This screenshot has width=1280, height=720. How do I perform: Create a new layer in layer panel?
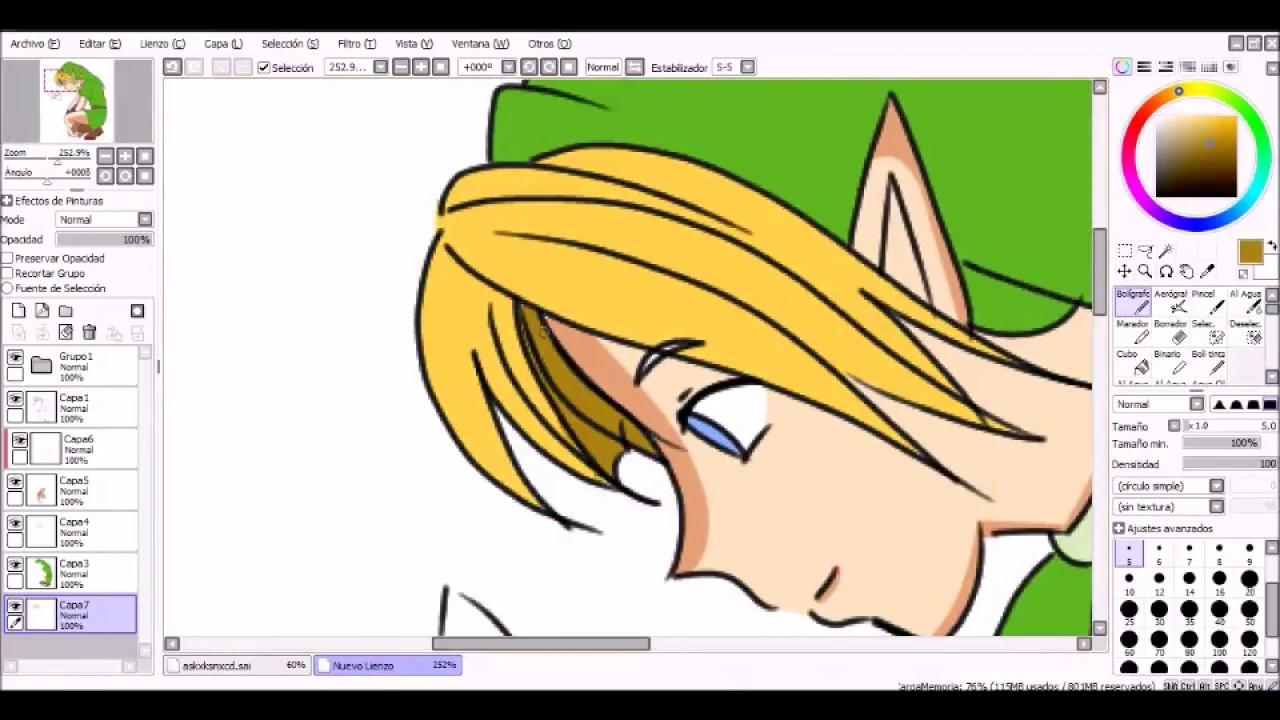click(19, 311)
